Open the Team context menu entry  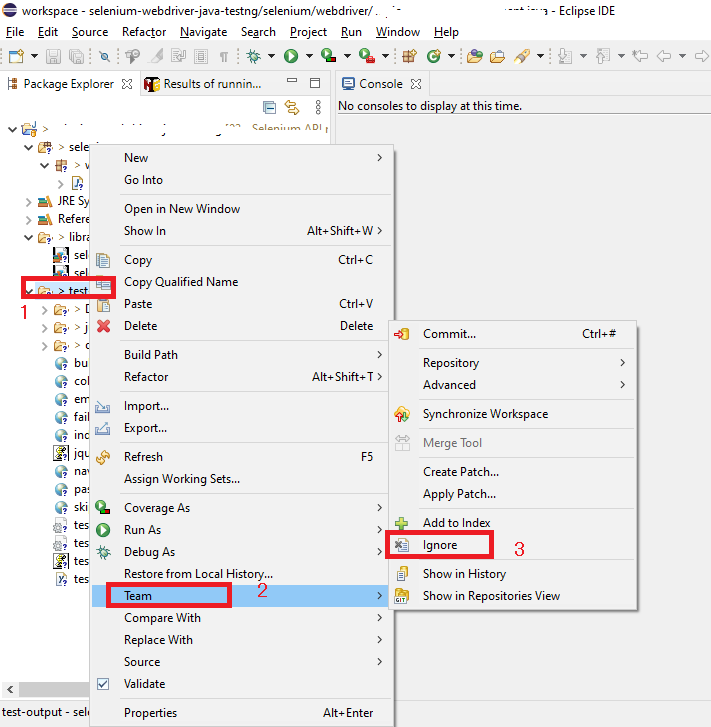[x=240, y=596]
